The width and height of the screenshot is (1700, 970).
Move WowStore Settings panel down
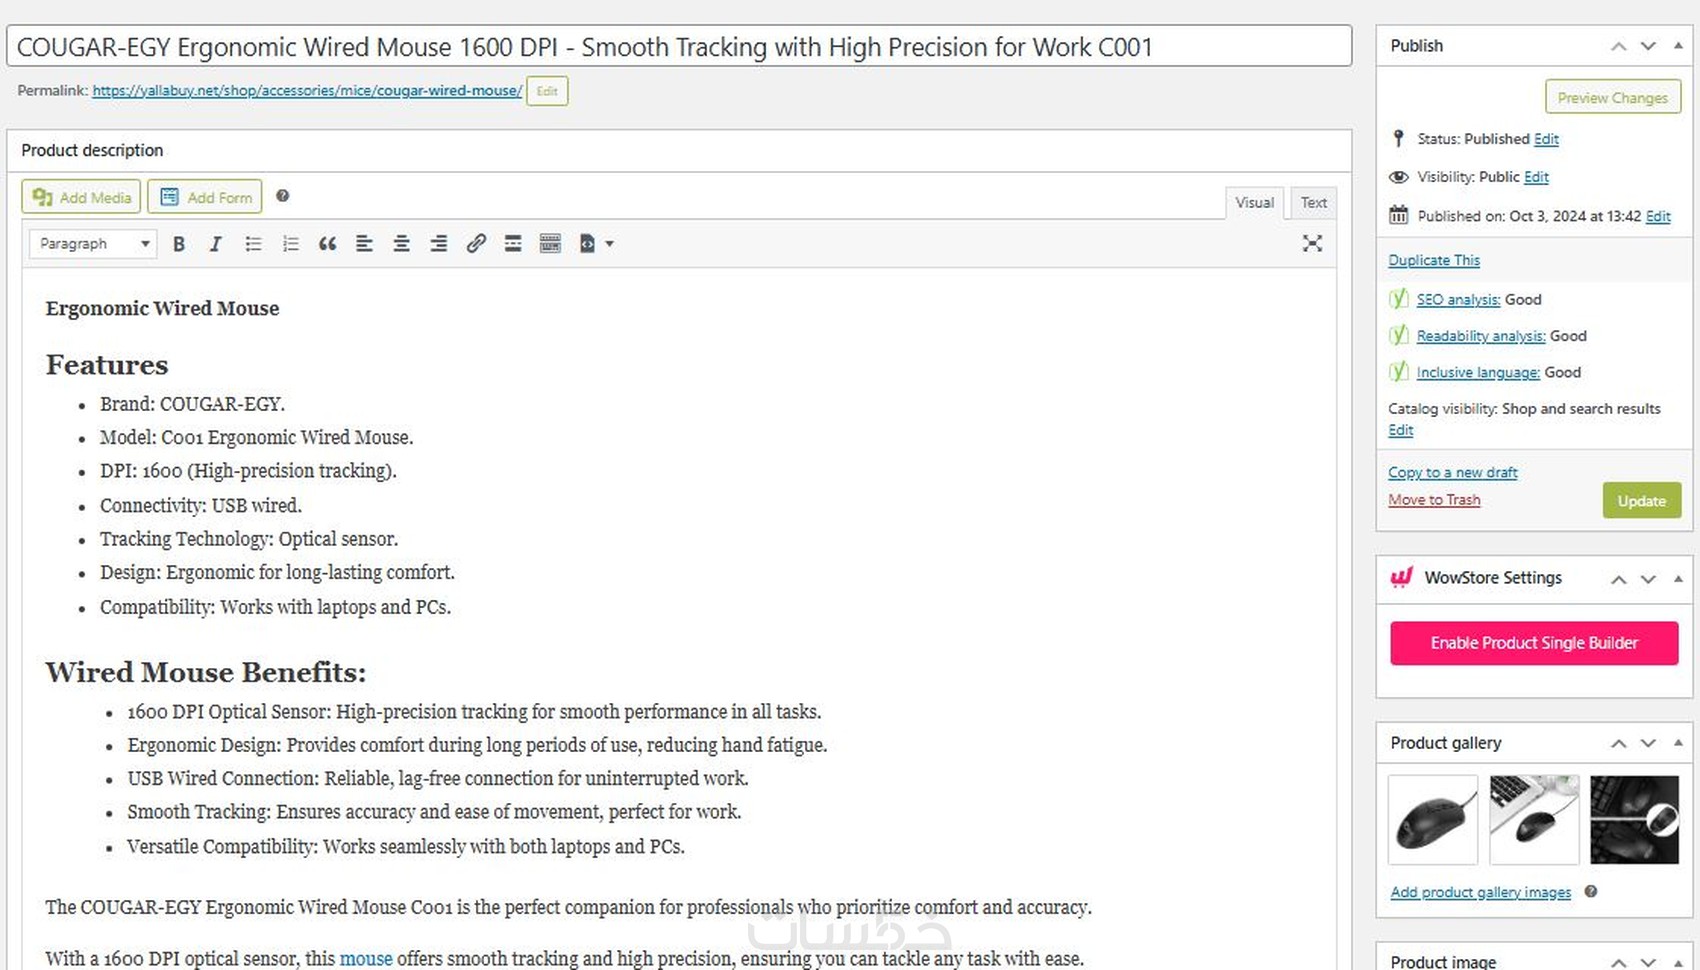(x=1648, y=578)
